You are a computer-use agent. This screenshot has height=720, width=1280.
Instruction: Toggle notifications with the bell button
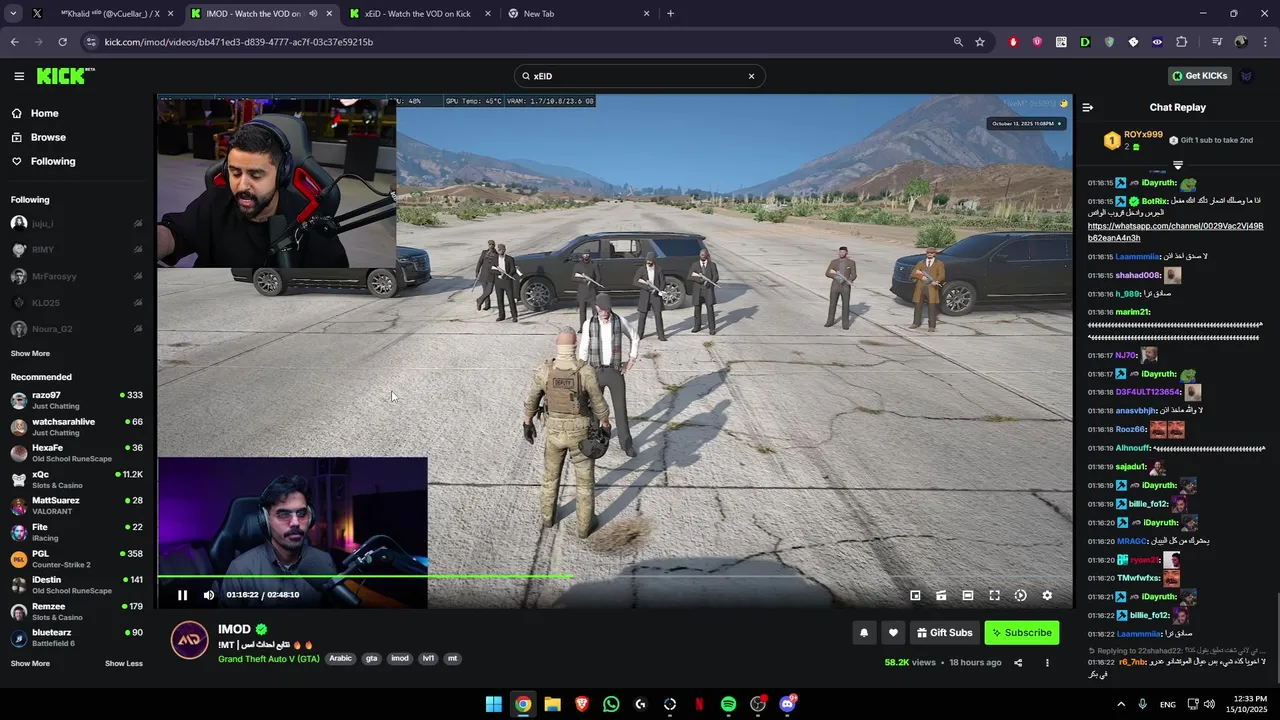click(864, 632)
